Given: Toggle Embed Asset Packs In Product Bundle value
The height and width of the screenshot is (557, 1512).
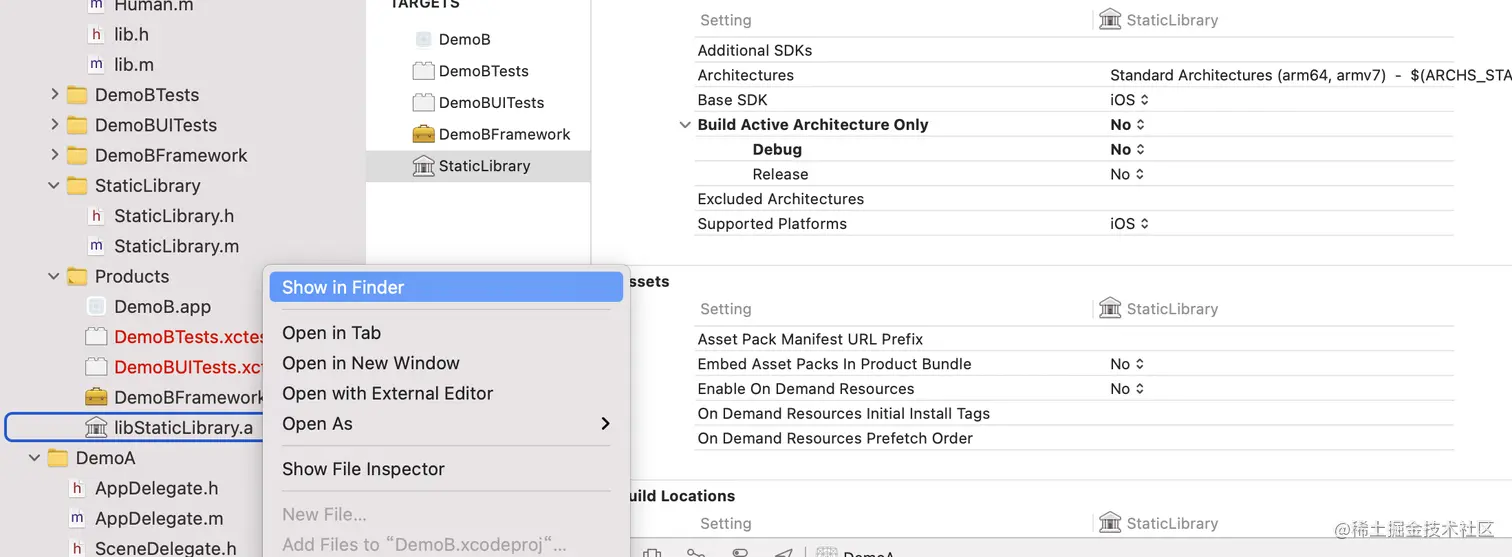Looking at the screenshot, I should 1127,364.
